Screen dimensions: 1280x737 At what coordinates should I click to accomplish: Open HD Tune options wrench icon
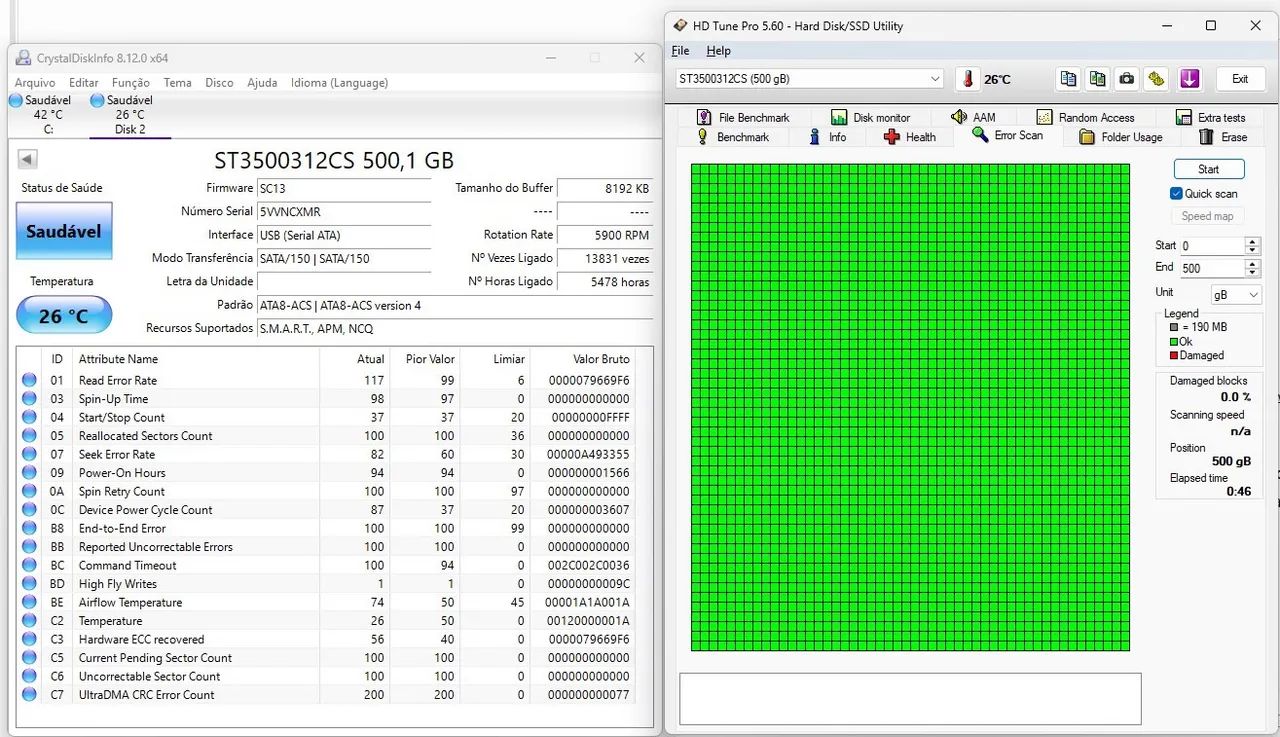(x=1157, y=79)
